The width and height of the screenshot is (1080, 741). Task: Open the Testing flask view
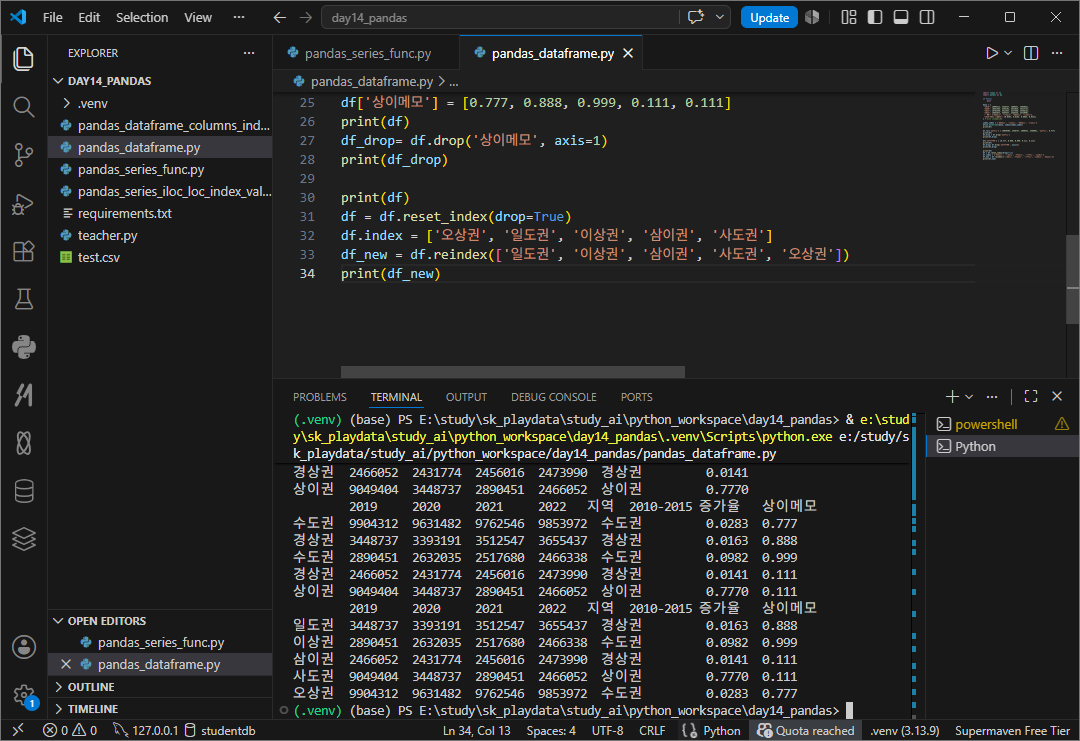[23, 299]
